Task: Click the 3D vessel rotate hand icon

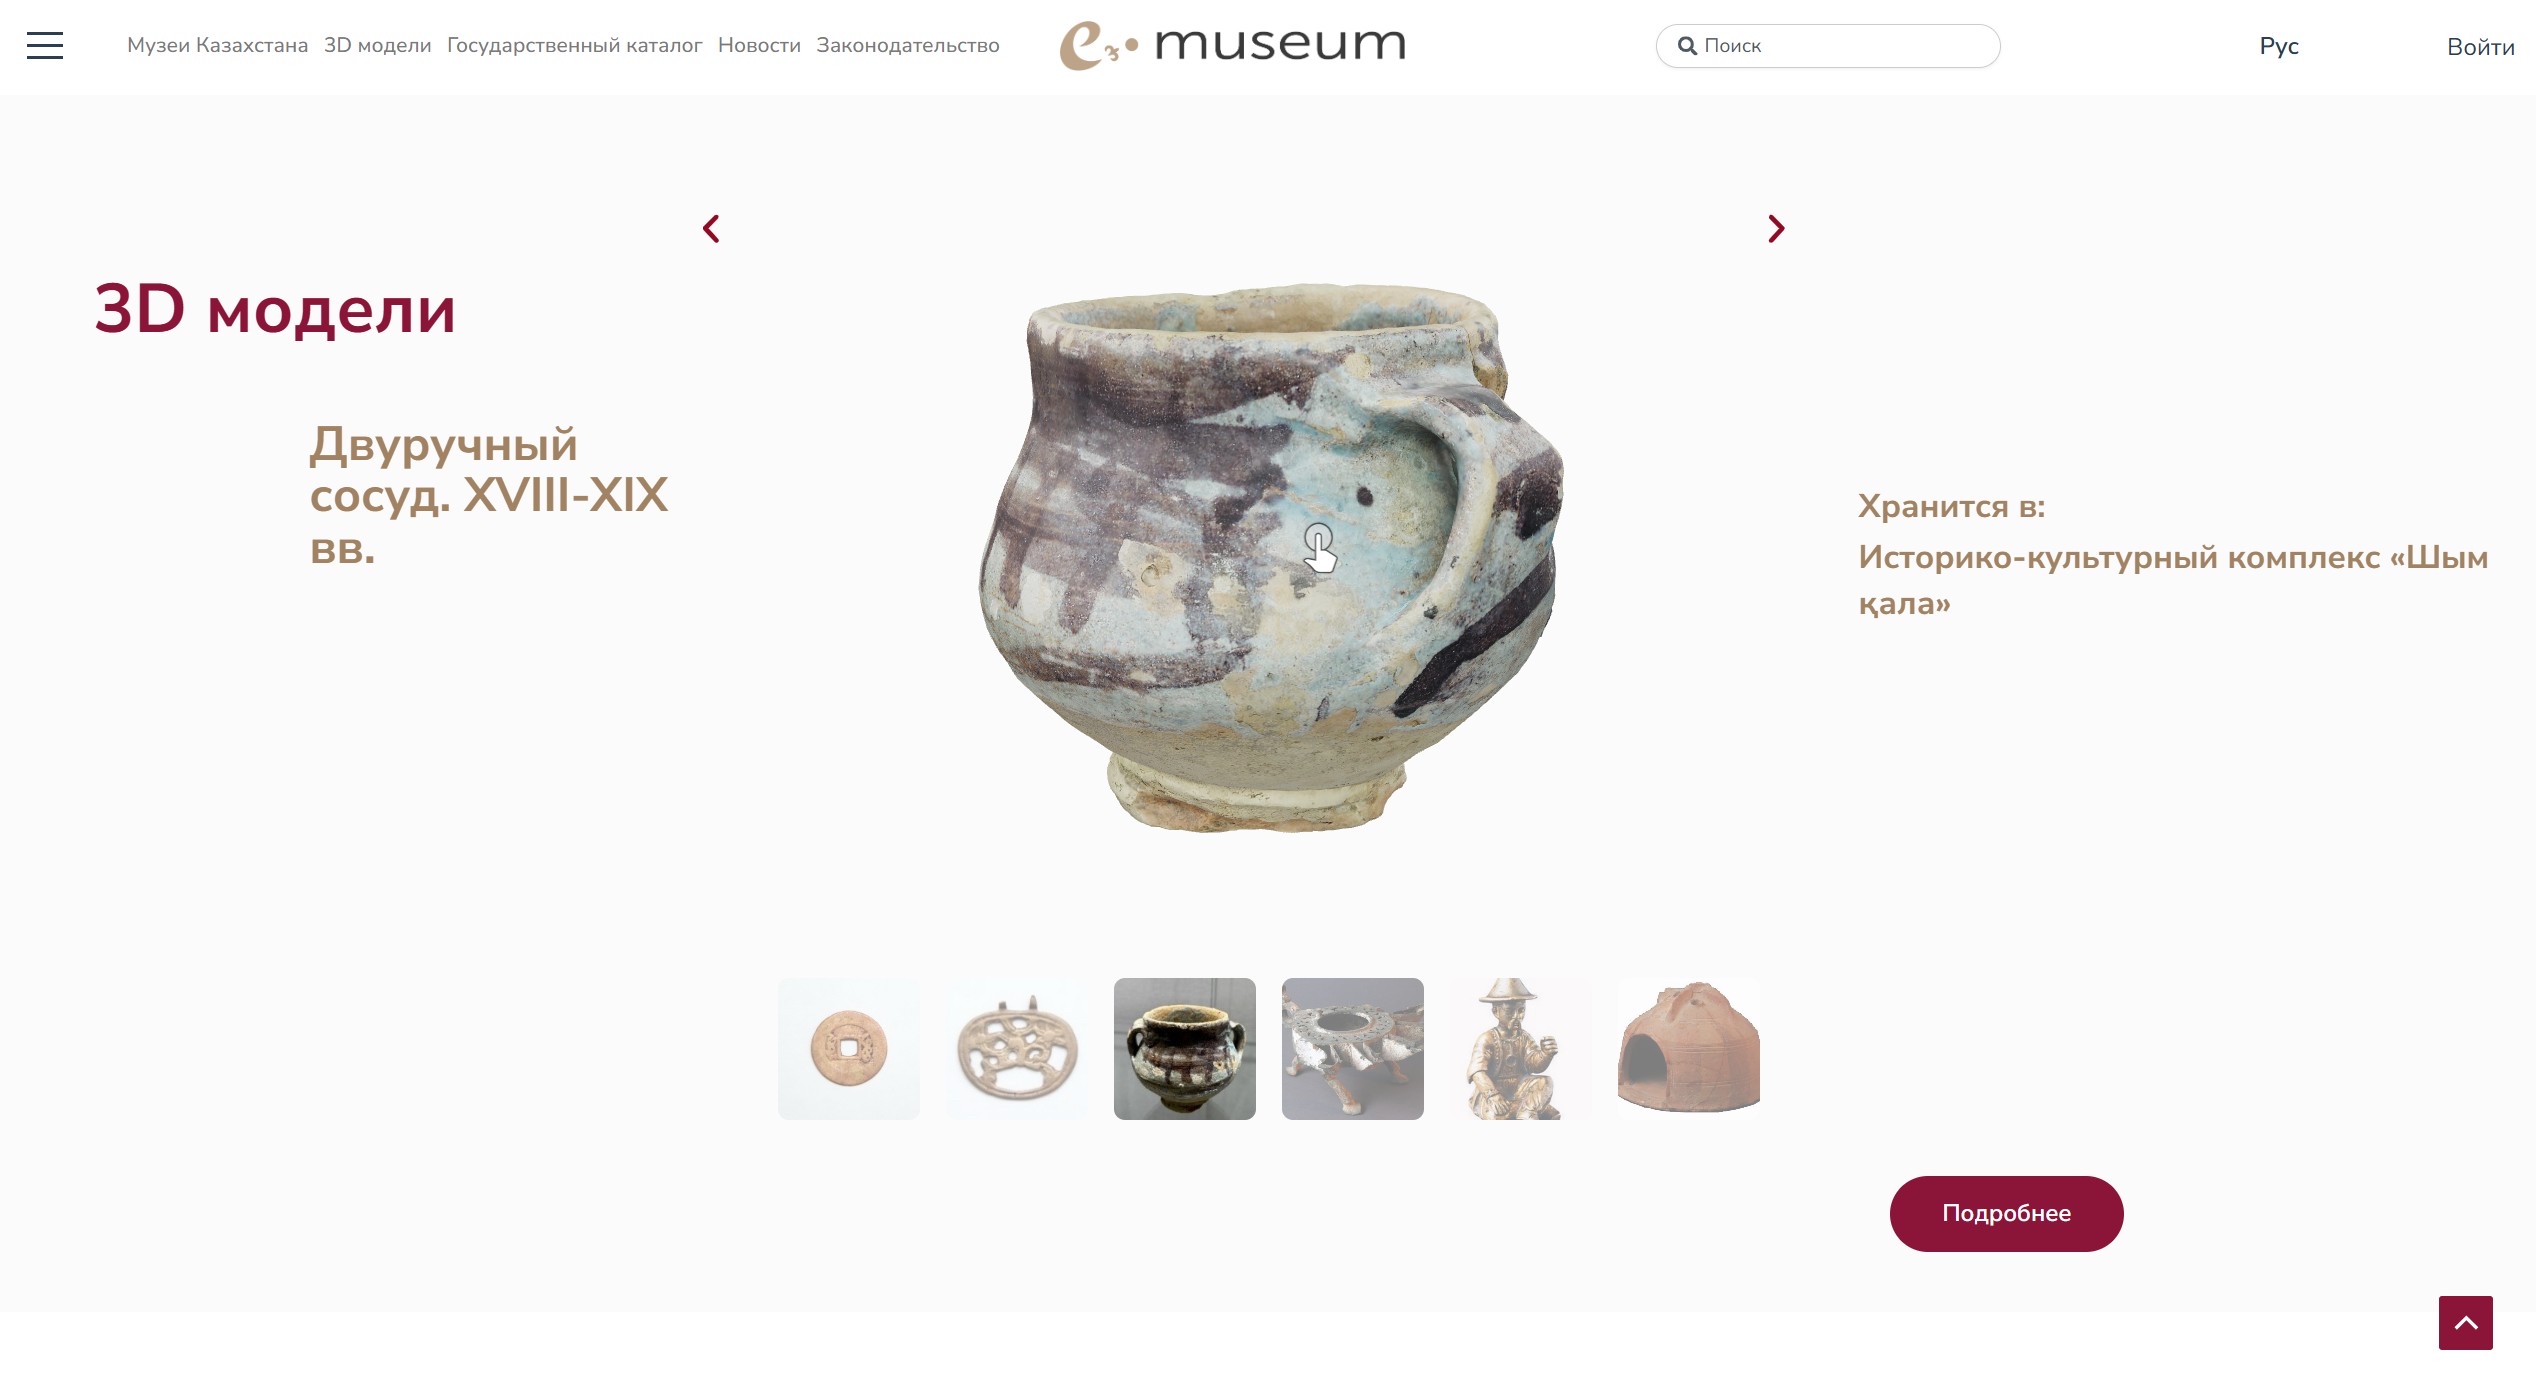Action: (1320, 548)
